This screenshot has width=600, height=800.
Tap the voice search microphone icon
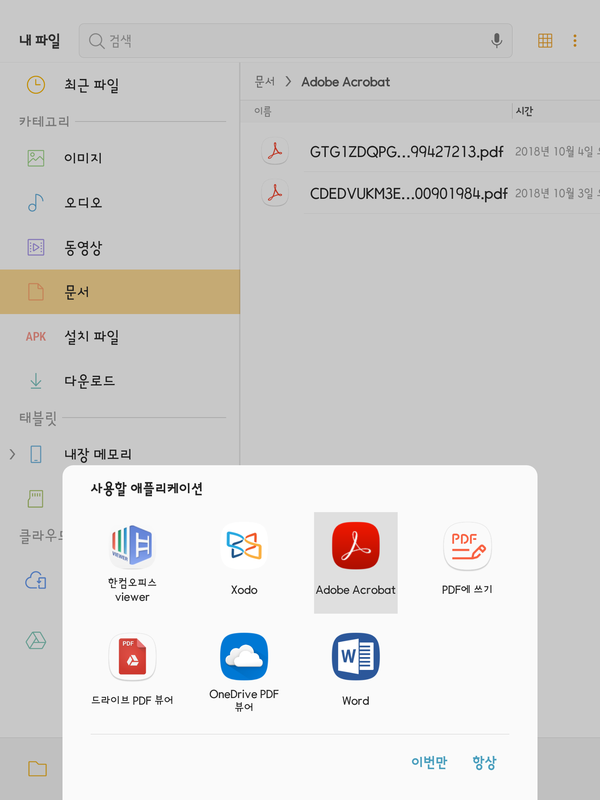click(x=496, y=40)
